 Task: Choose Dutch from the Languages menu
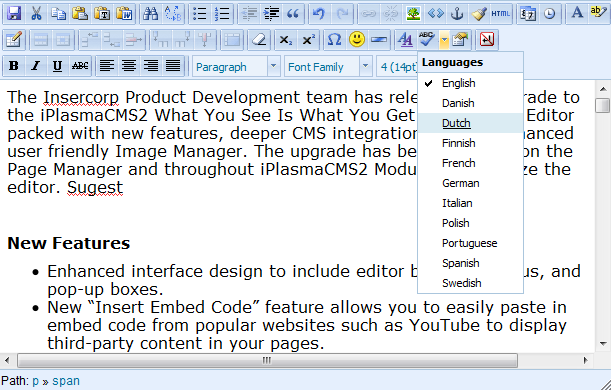coord(470,123)
